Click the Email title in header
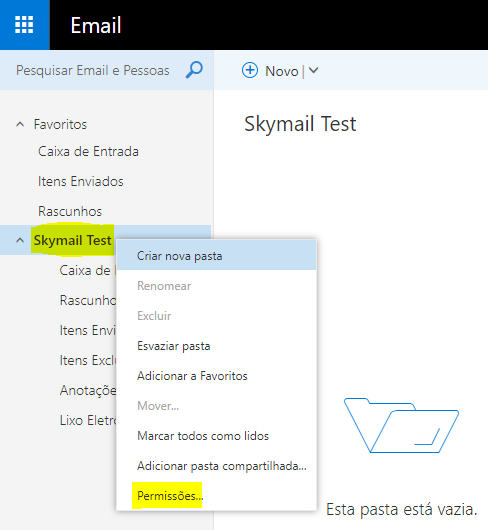The width and height of the screenshot is (488, 530). [x=96, y=25]
